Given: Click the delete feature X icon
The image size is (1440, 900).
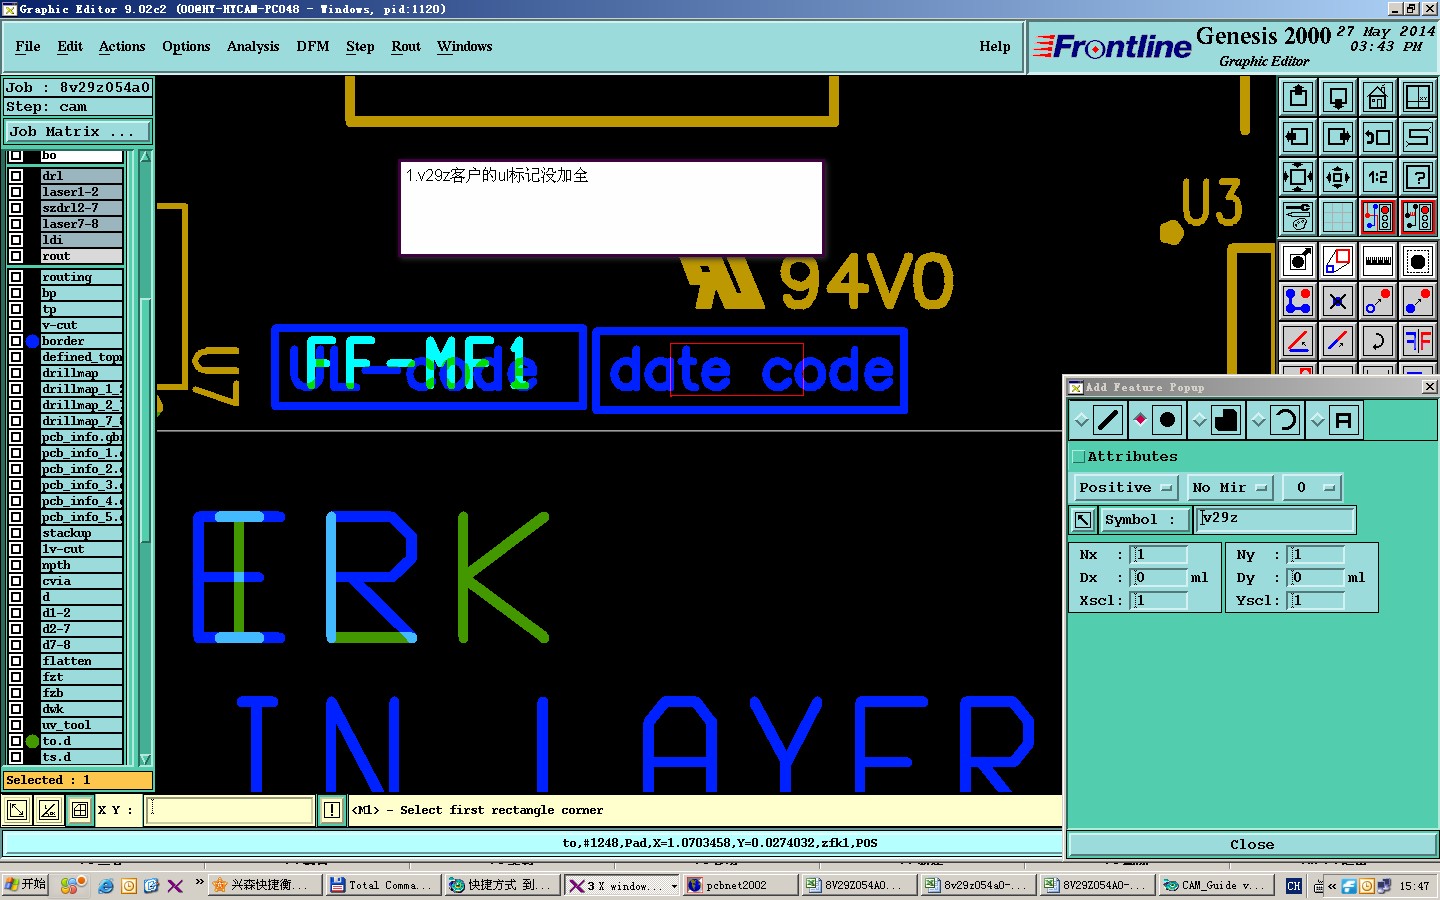Looking at the screenshot, I should tap(1338, 301).
